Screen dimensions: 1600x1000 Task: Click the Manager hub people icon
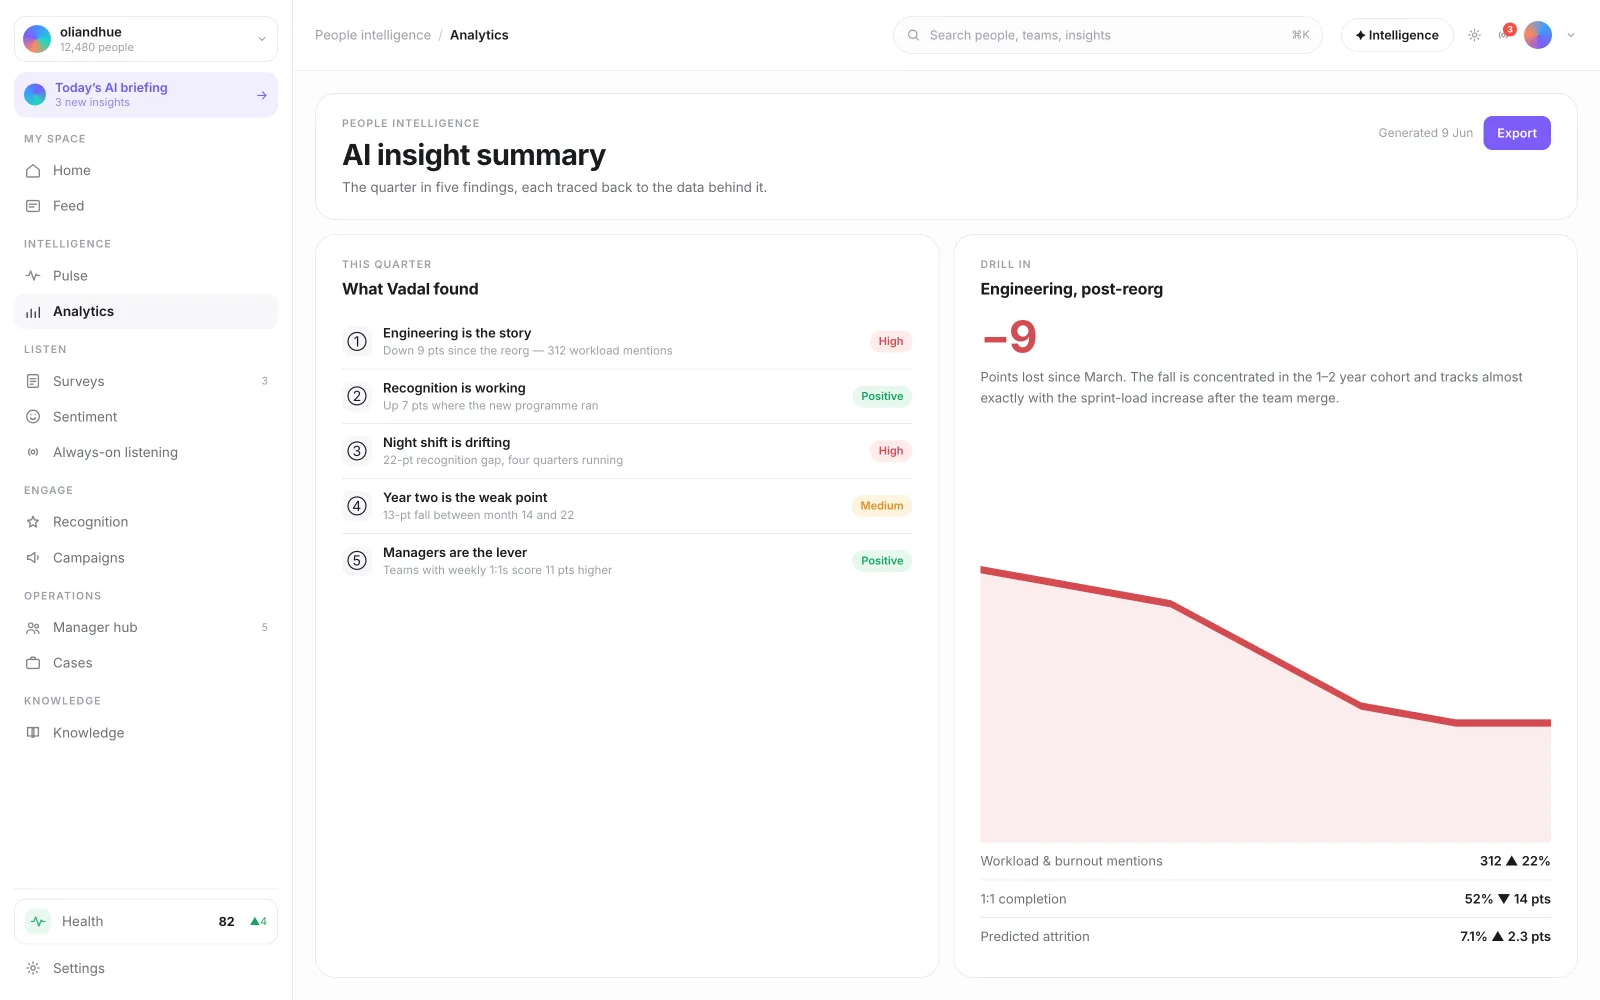pos(33,628)
